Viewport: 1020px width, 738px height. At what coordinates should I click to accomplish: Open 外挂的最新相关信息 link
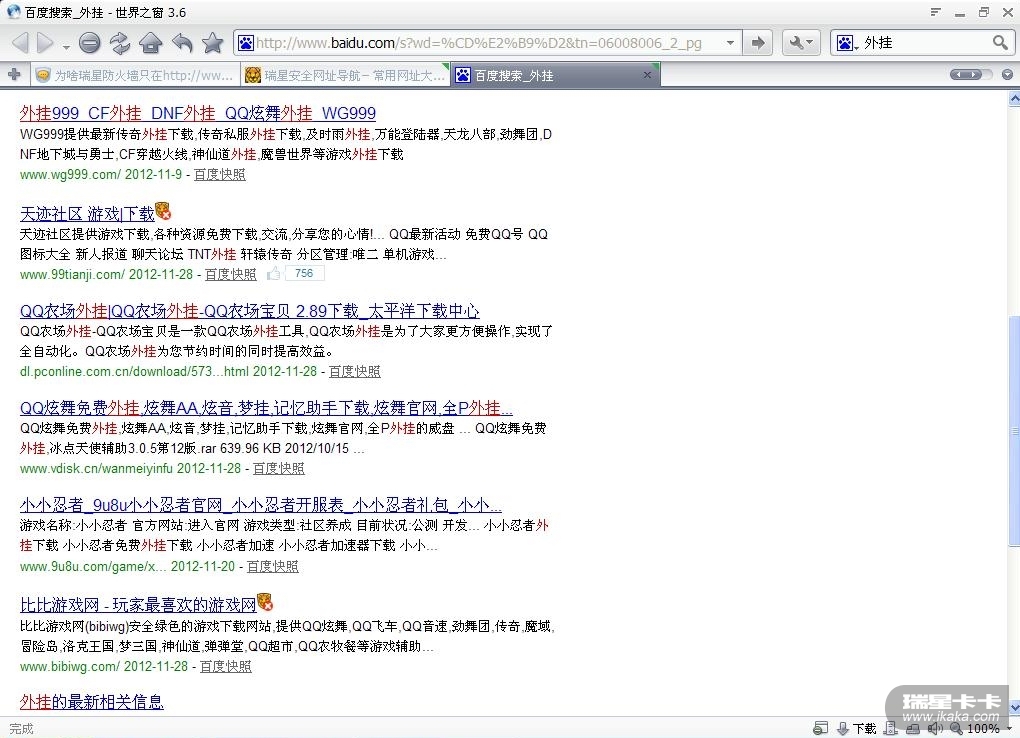click(92, 702)
